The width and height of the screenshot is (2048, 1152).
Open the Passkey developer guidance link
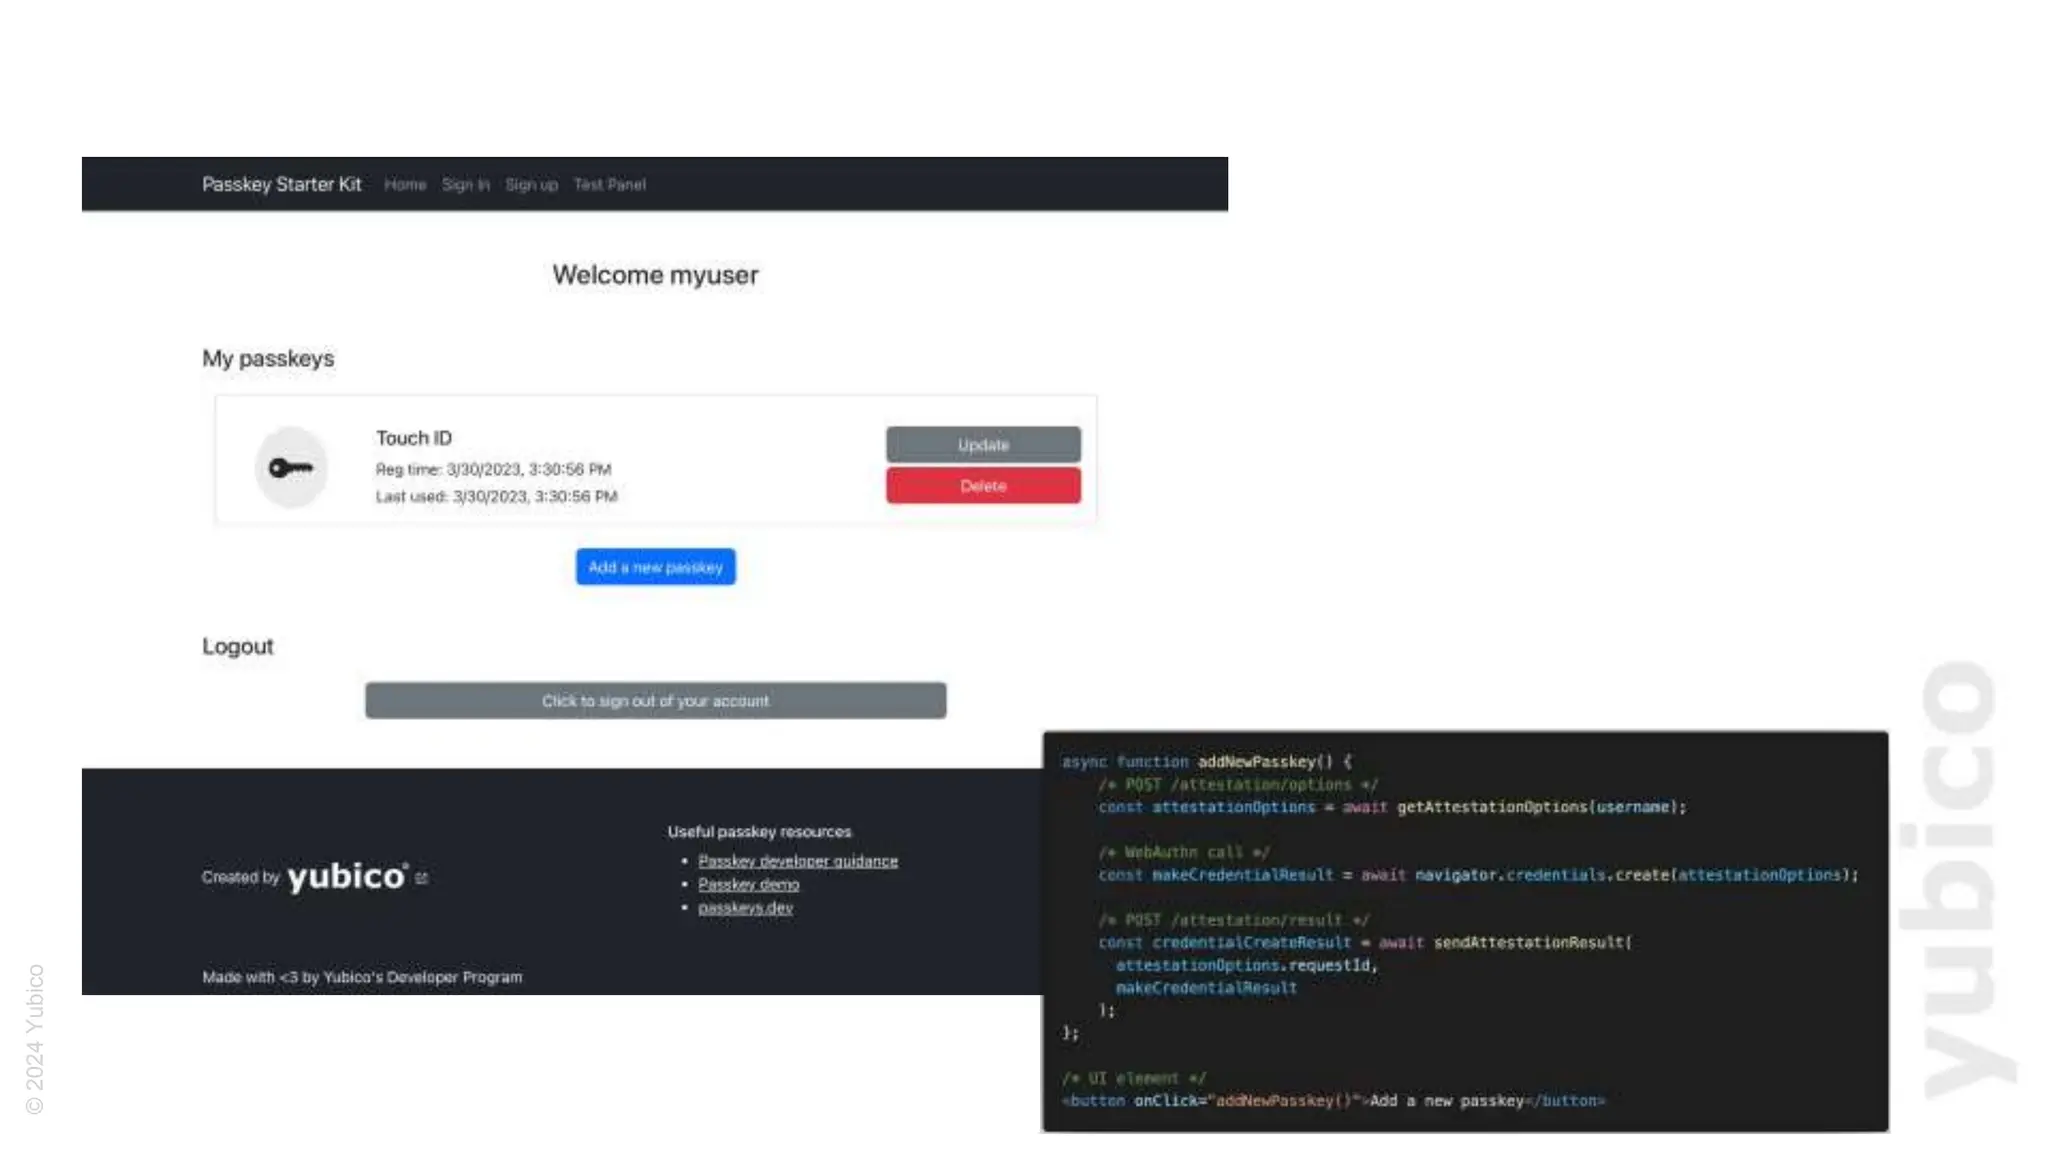[x=797, y=861]
